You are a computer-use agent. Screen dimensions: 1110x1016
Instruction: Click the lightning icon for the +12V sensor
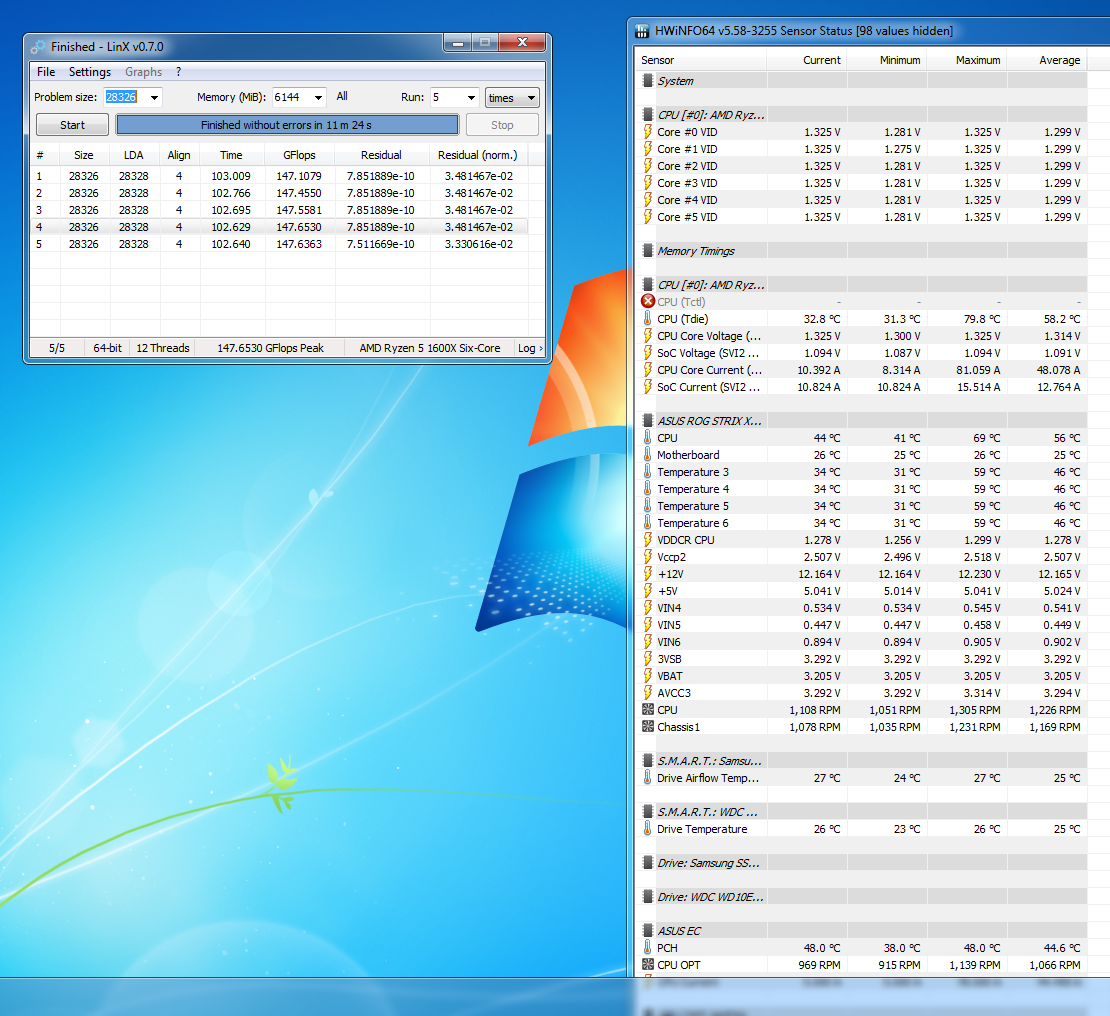point(647,574)
